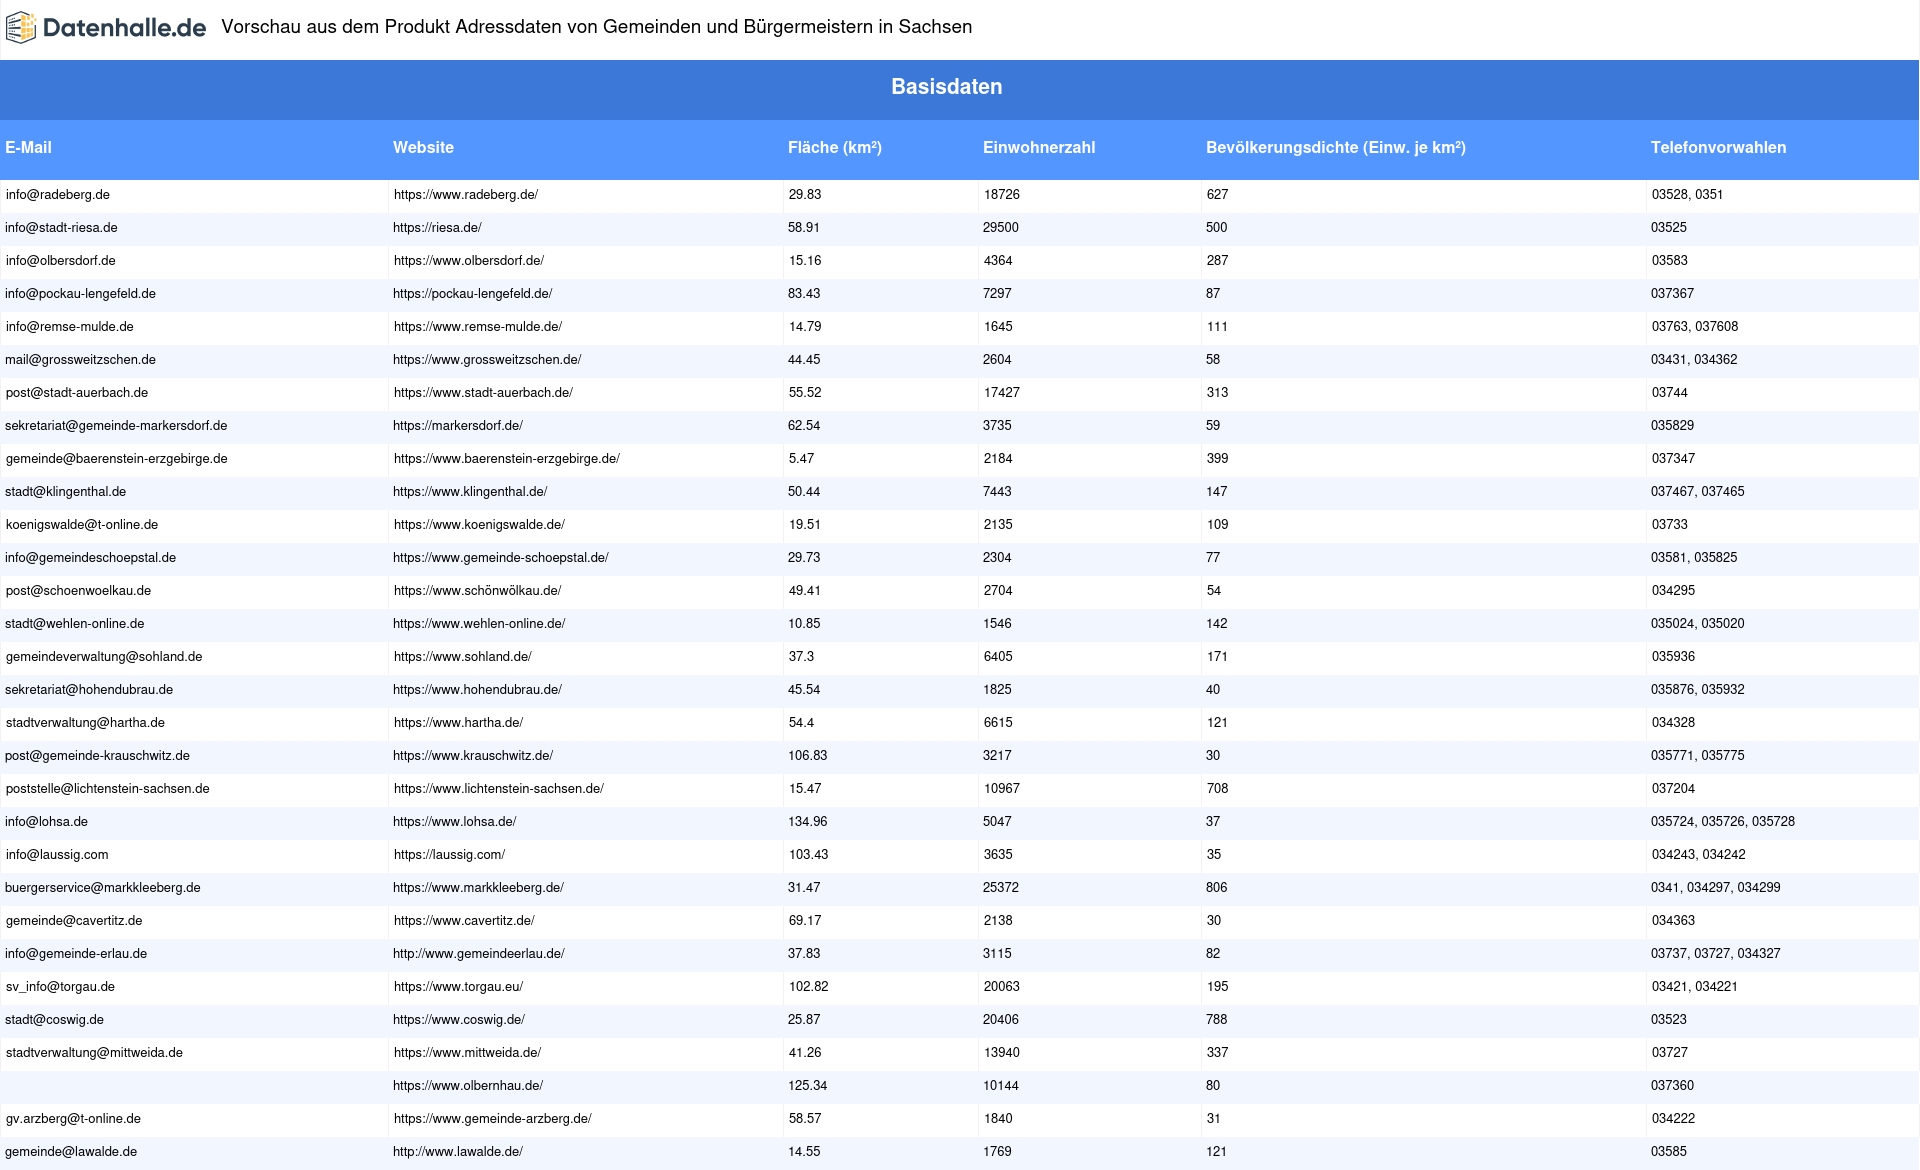Click website https://pockau-lengefeld.de/

[473, 294]
